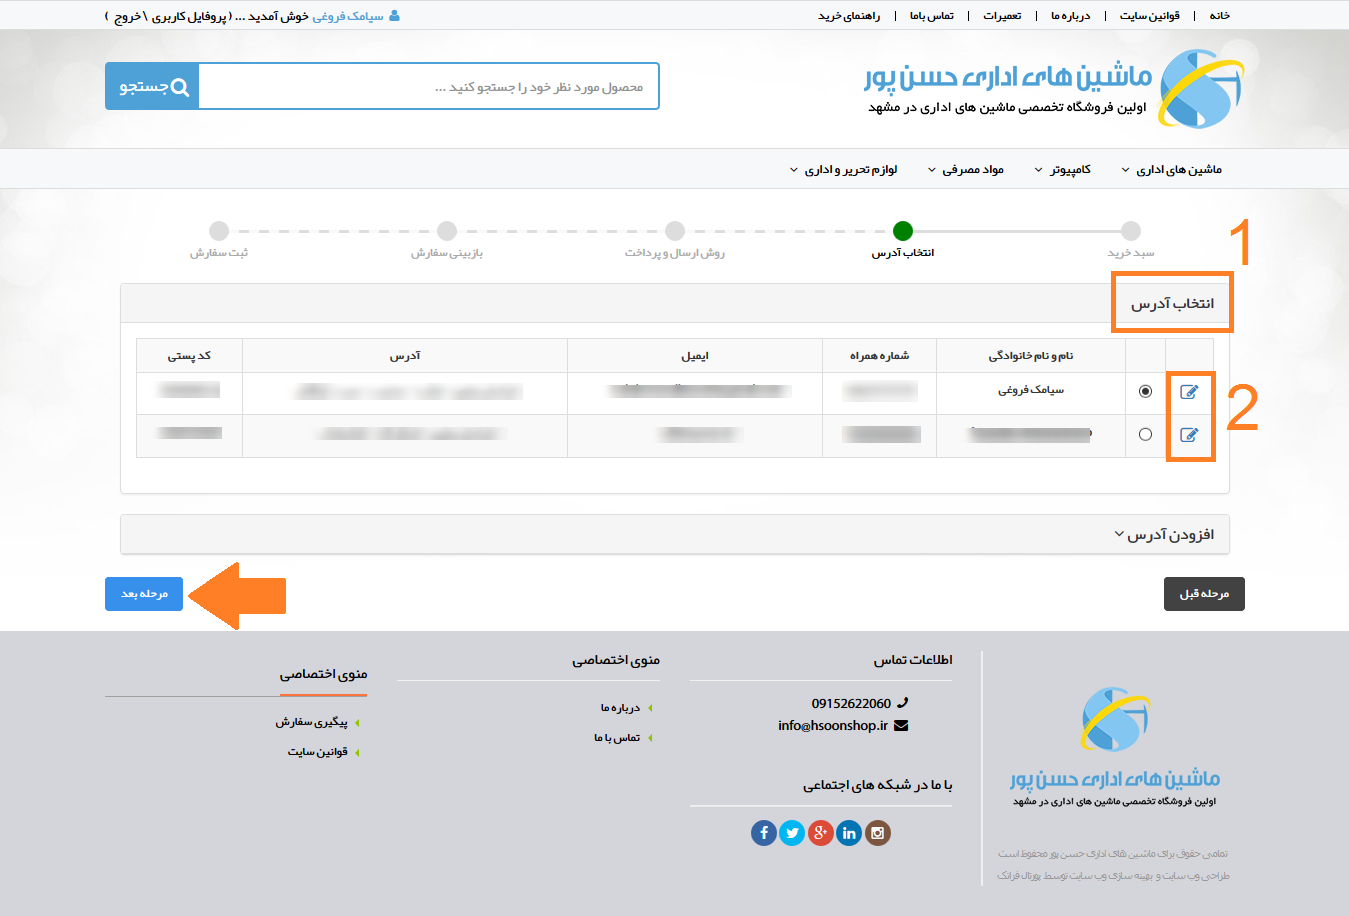Open the Instagram social icon
This screenshot has width=1349, height=916.
[x=878, y=833]
